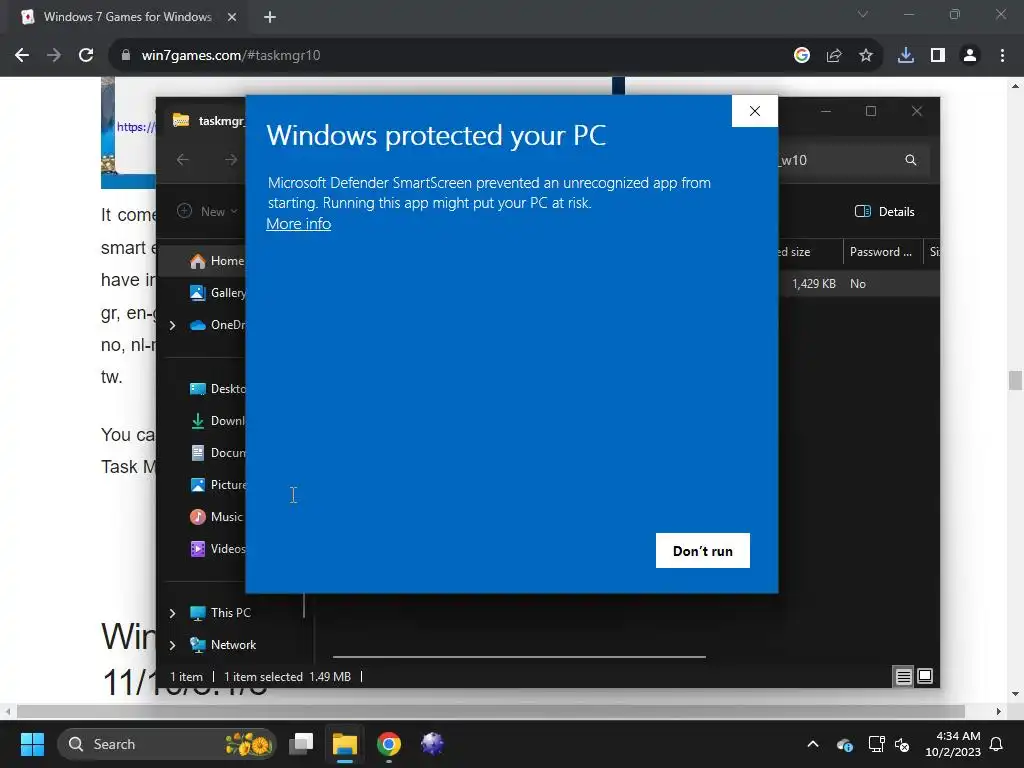Screen dimensions: 1024x768
Task: Open Downloads folder in the sidebar
Action: (x=217, y=421)
